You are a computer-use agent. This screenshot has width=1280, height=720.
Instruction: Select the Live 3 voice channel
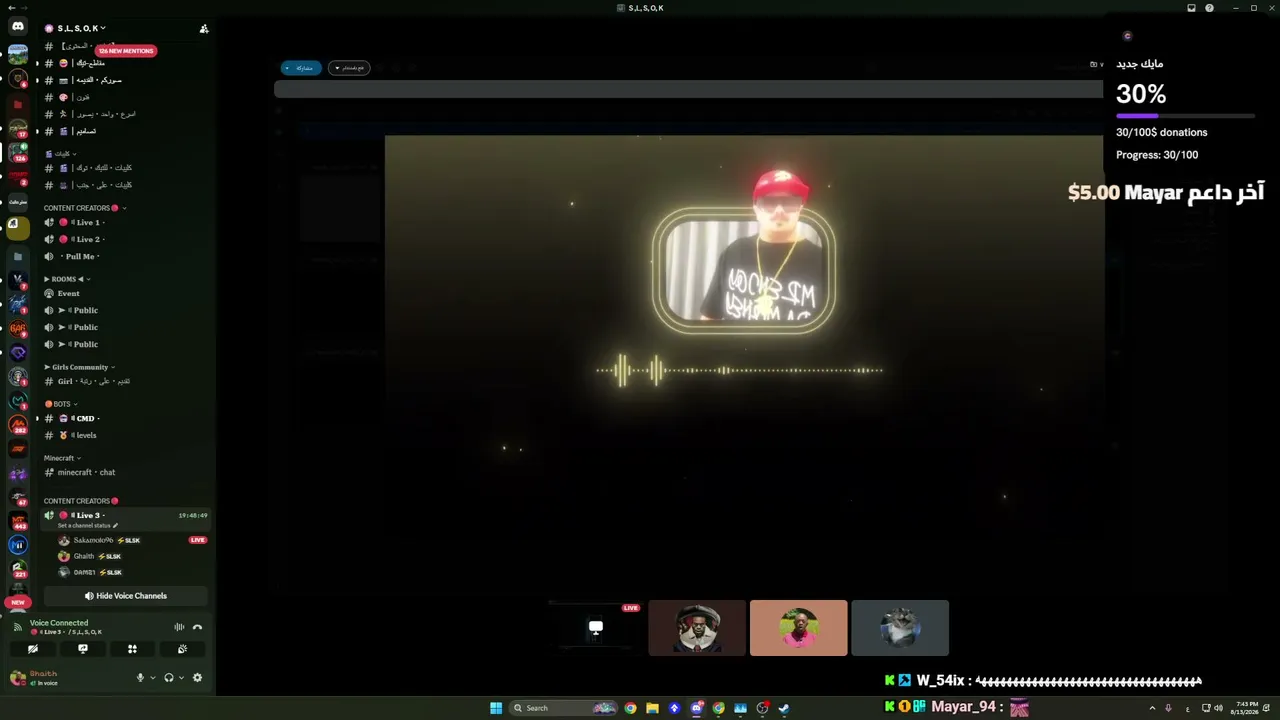[125, 519]
